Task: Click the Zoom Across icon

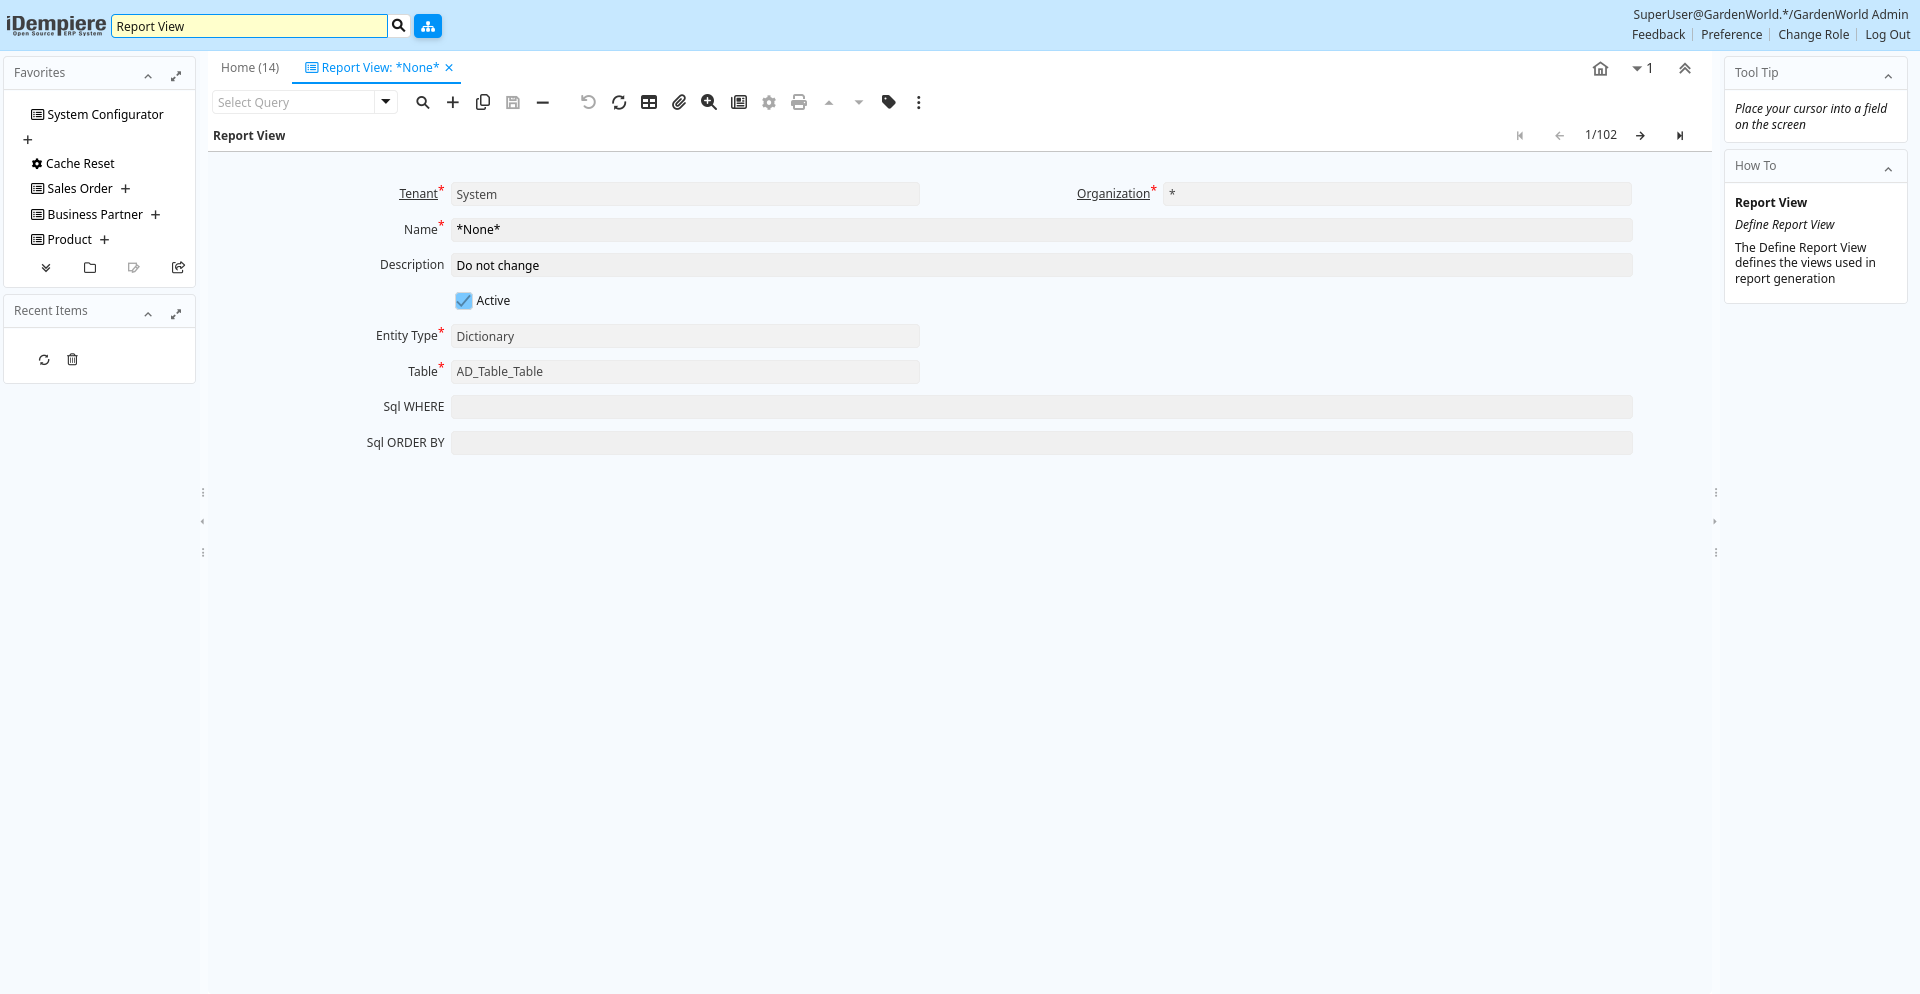Action: [709, 102]
